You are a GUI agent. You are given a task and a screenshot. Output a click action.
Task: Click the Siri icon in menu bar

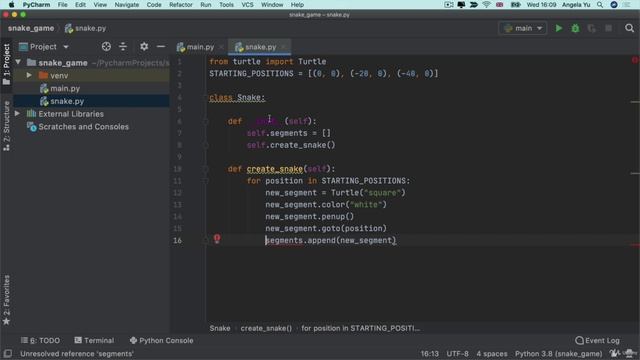point(613,5)
